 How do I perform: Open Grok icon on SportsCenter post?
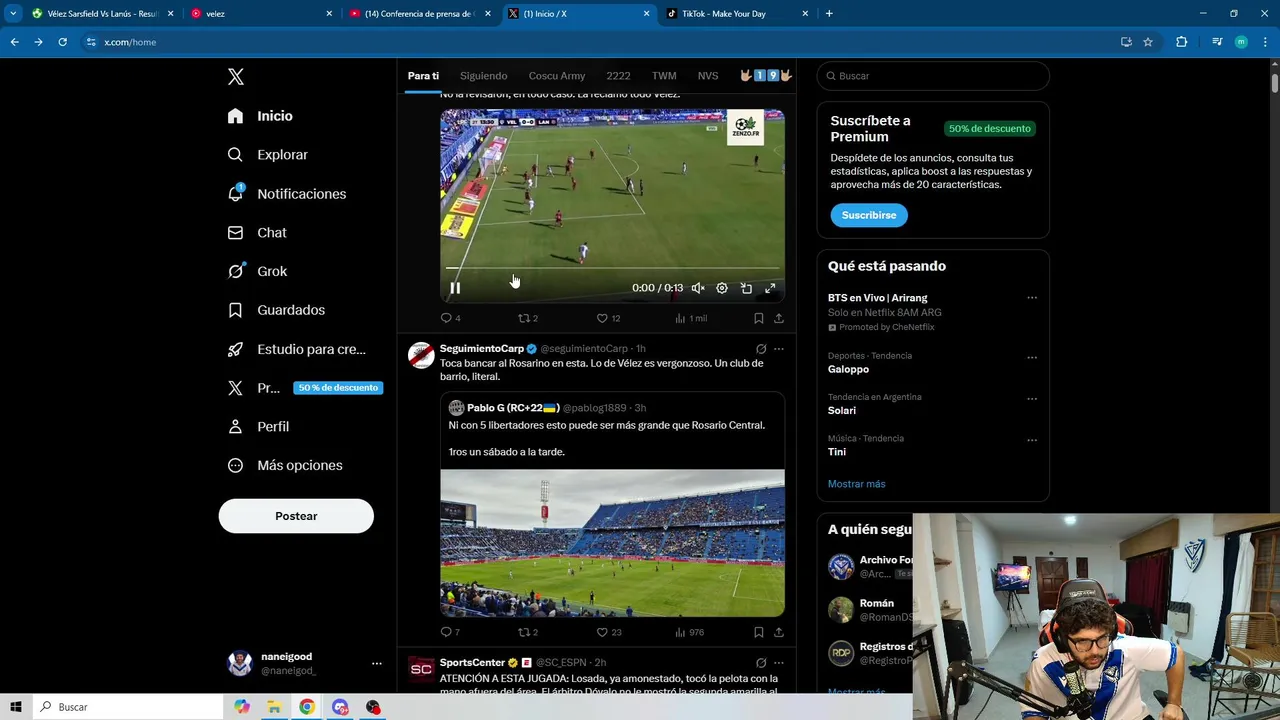761,663
